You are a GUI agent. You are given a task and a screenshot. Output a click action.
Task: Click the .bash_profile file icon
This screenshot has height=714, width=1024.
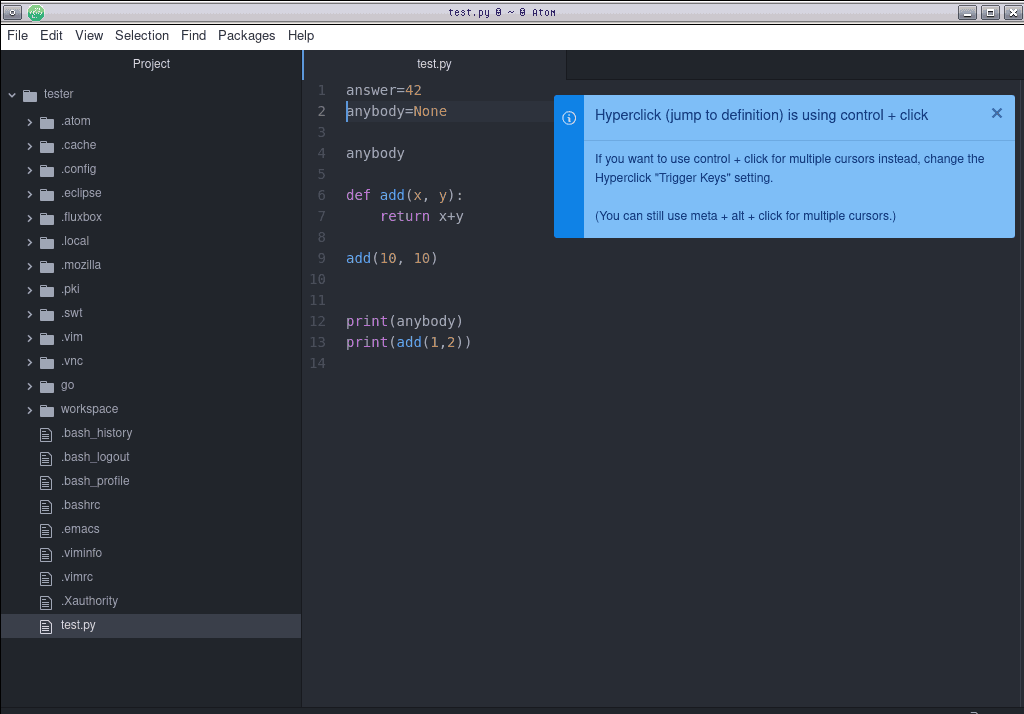(46, 483)
